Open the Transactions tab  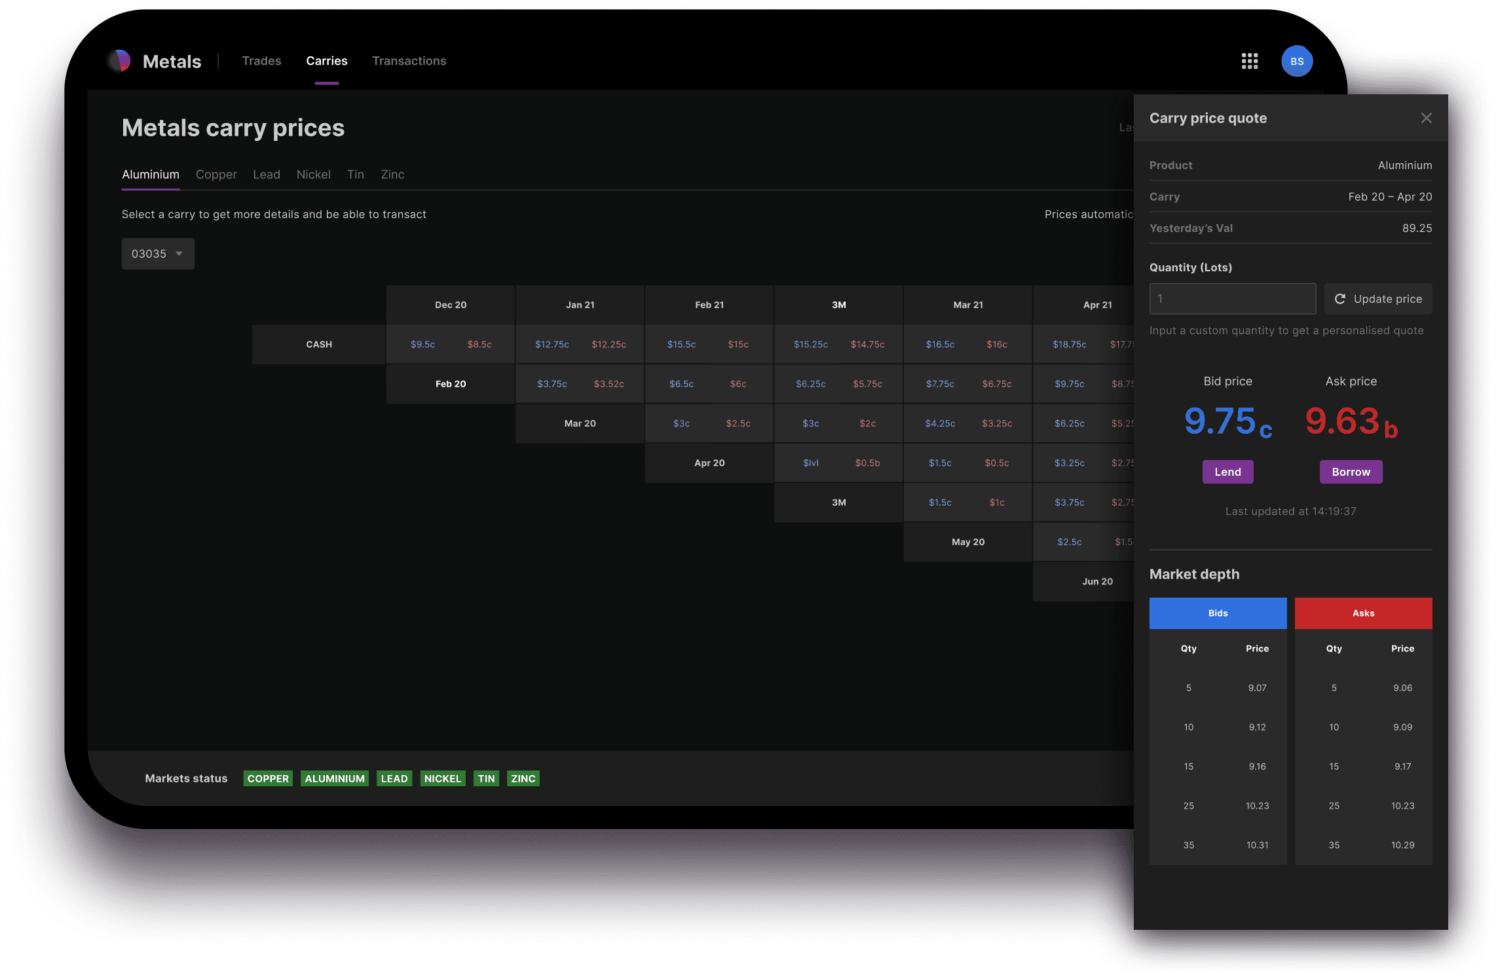[x=409, y=61]
